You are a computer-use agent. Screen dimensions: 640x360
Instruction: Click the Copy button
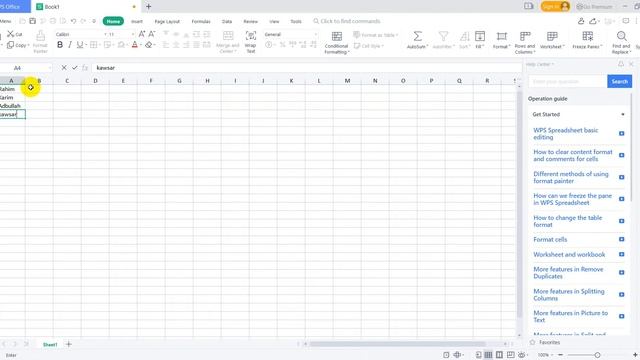pyautogui.click(x=18, y=45)
